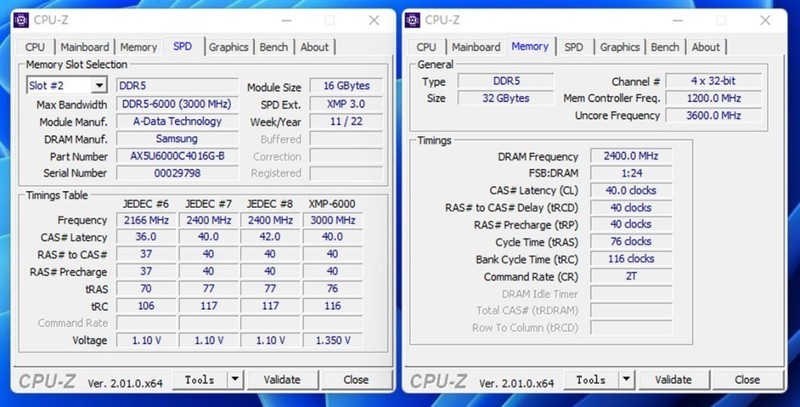
Task: Expand the Tools dropdown arrow in right window
Action: [626, 379]
